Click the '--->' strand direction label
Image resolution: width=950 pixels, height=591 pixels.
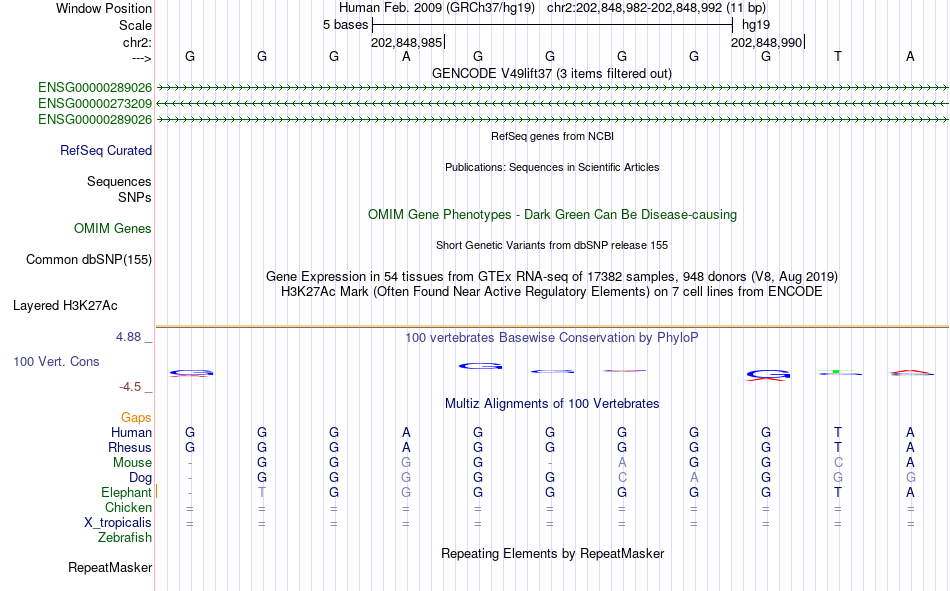141,58
